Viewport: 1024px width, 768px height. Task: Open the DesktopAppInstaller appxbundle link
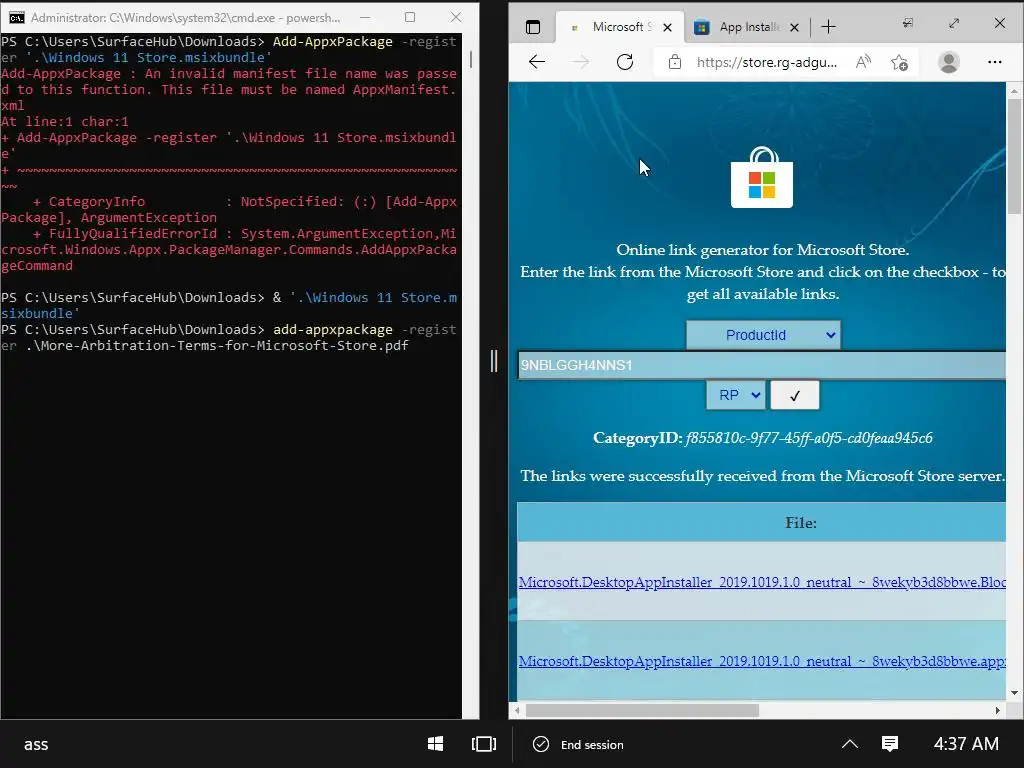point(762,661)
